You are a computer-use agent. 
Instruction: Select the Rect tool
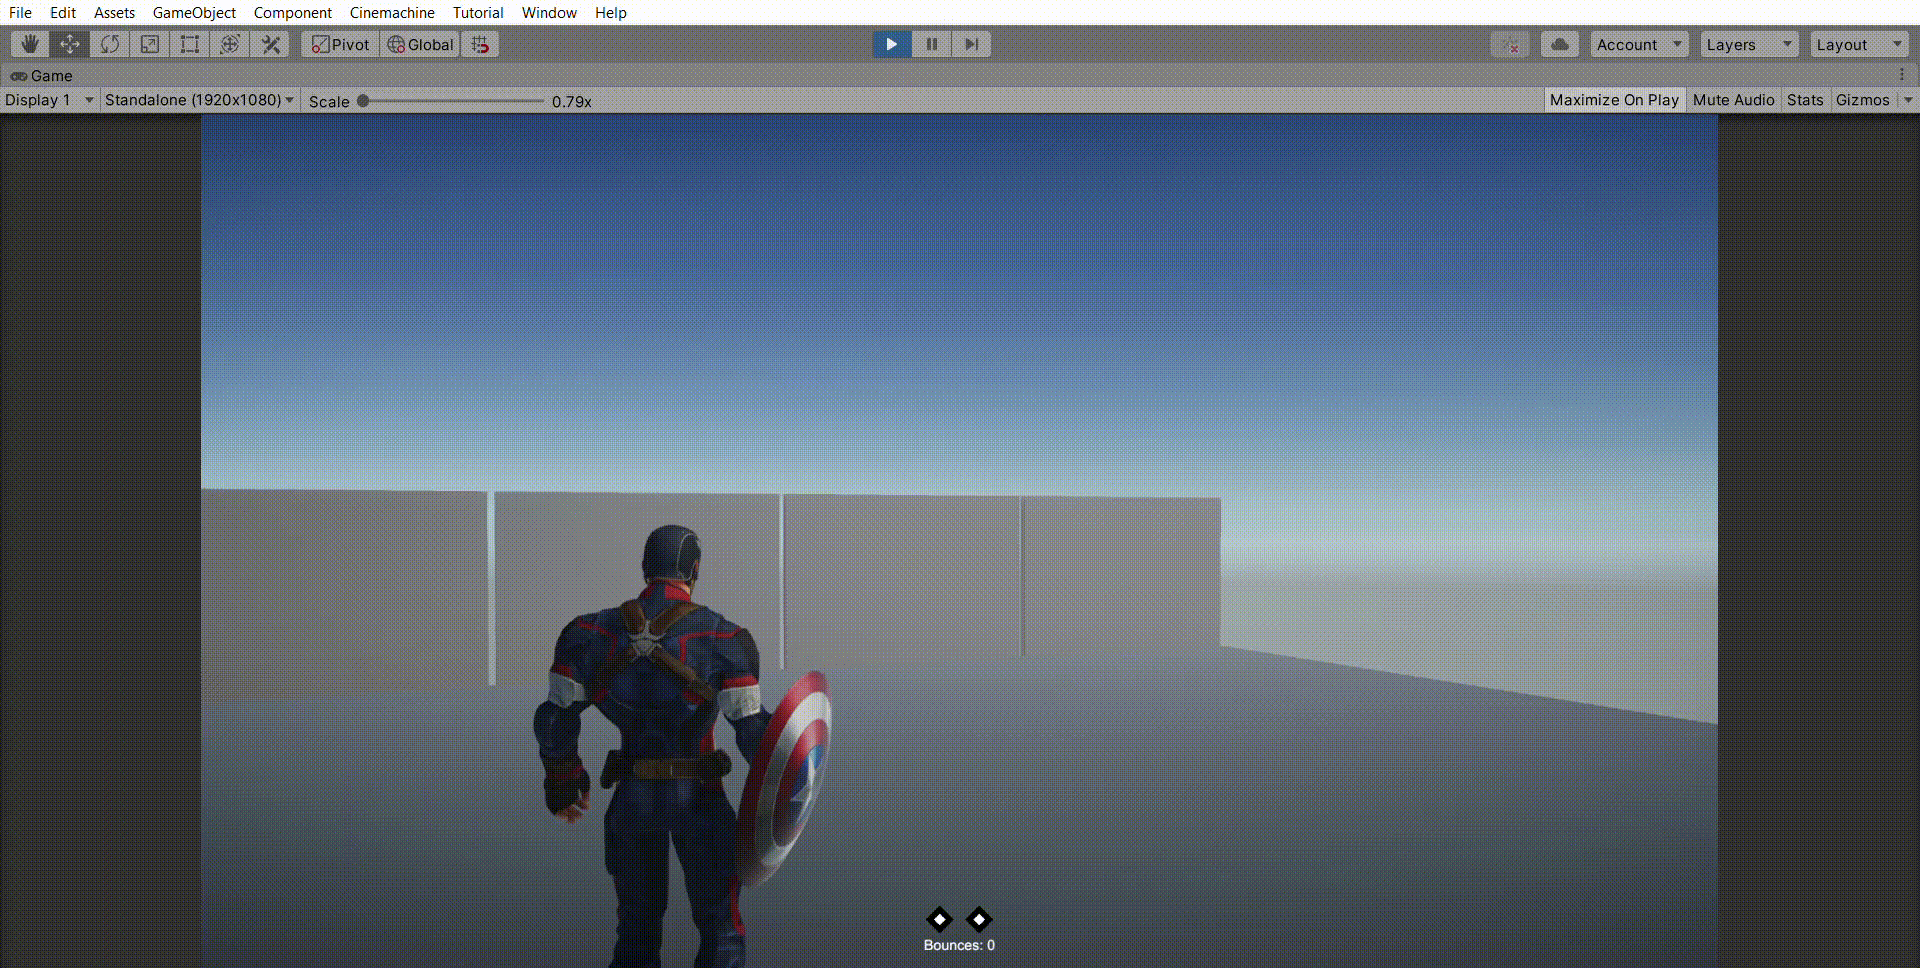click(x=190, y=44)
